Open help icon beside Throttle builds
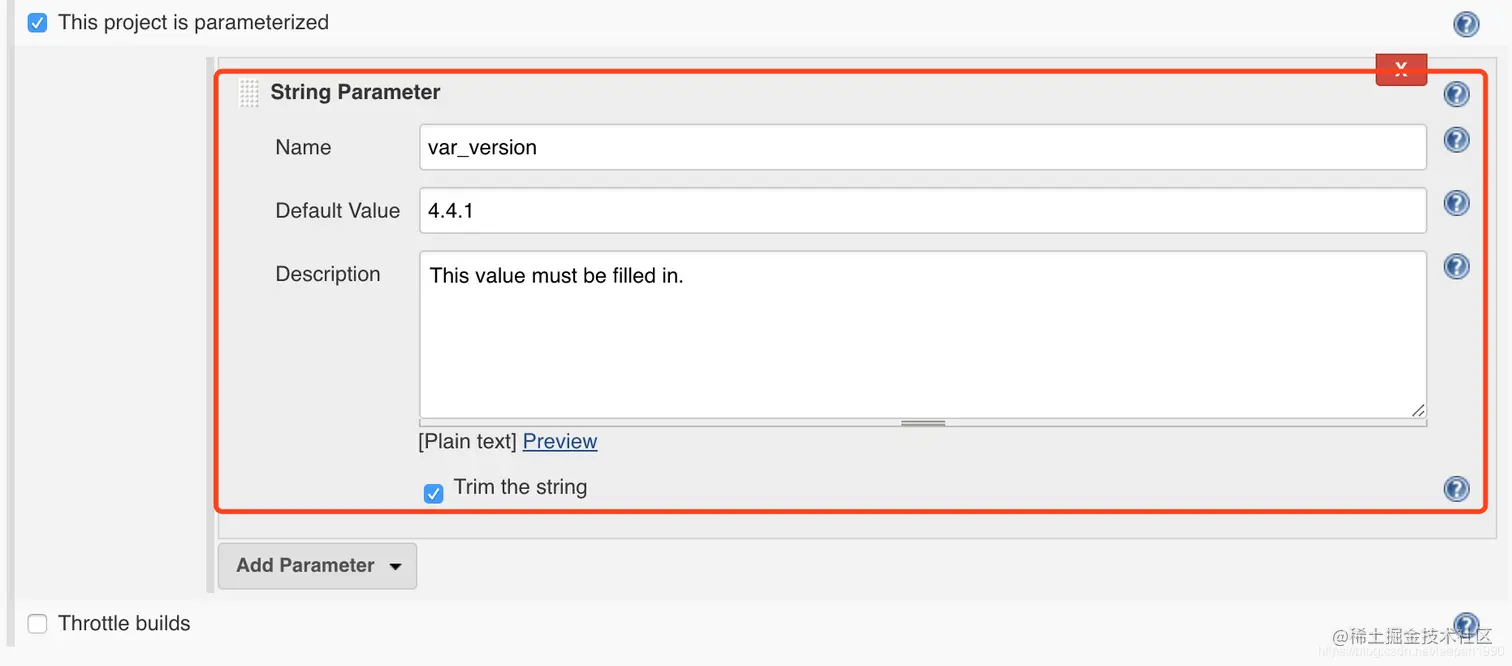Viewport: 1512px width, 666px height. tap(1466, 624)
